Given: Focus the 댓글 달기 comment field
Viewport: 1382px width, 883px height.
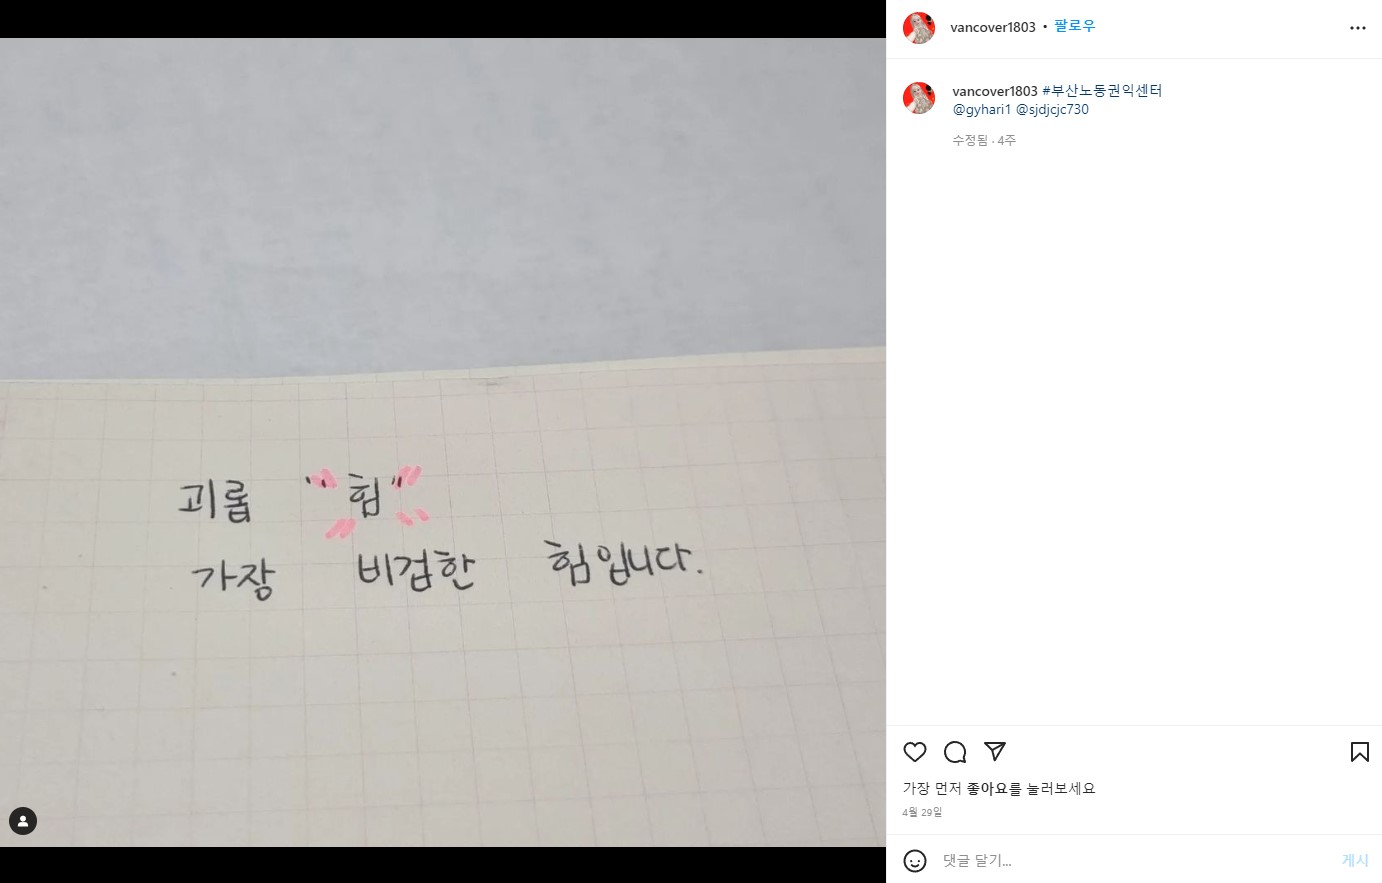Looking at the screenshot, I should pyautogui.click(x=1134, y=860).
